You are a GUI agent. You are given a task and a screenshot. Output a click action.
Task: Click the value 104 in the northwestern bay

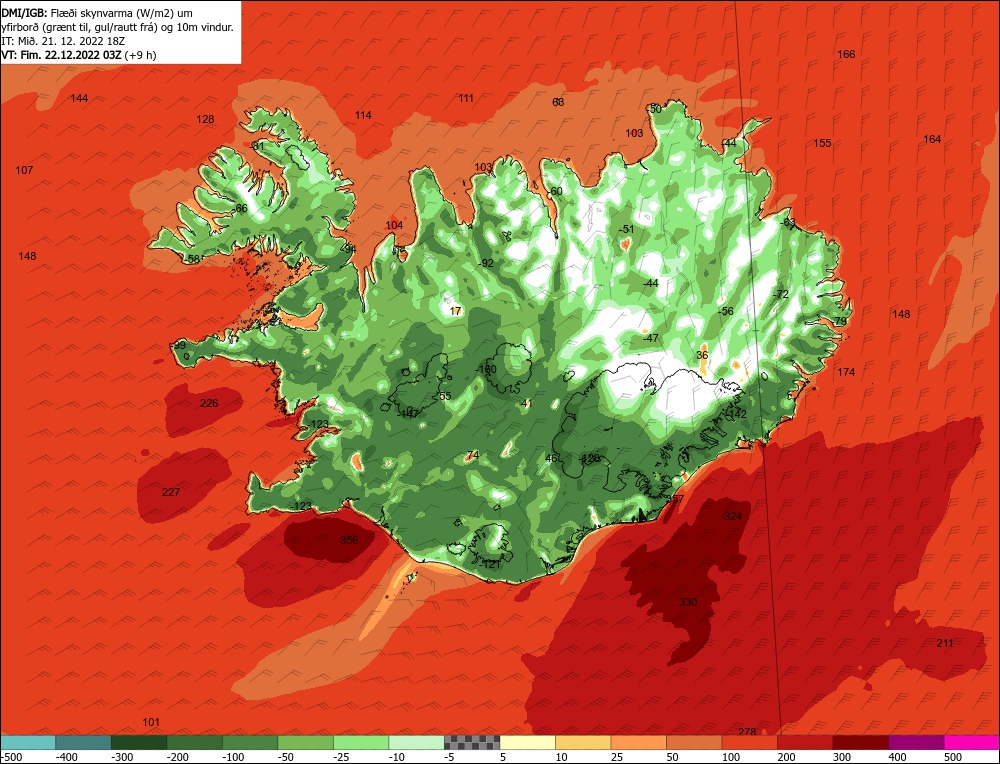[x=394, y=225]
